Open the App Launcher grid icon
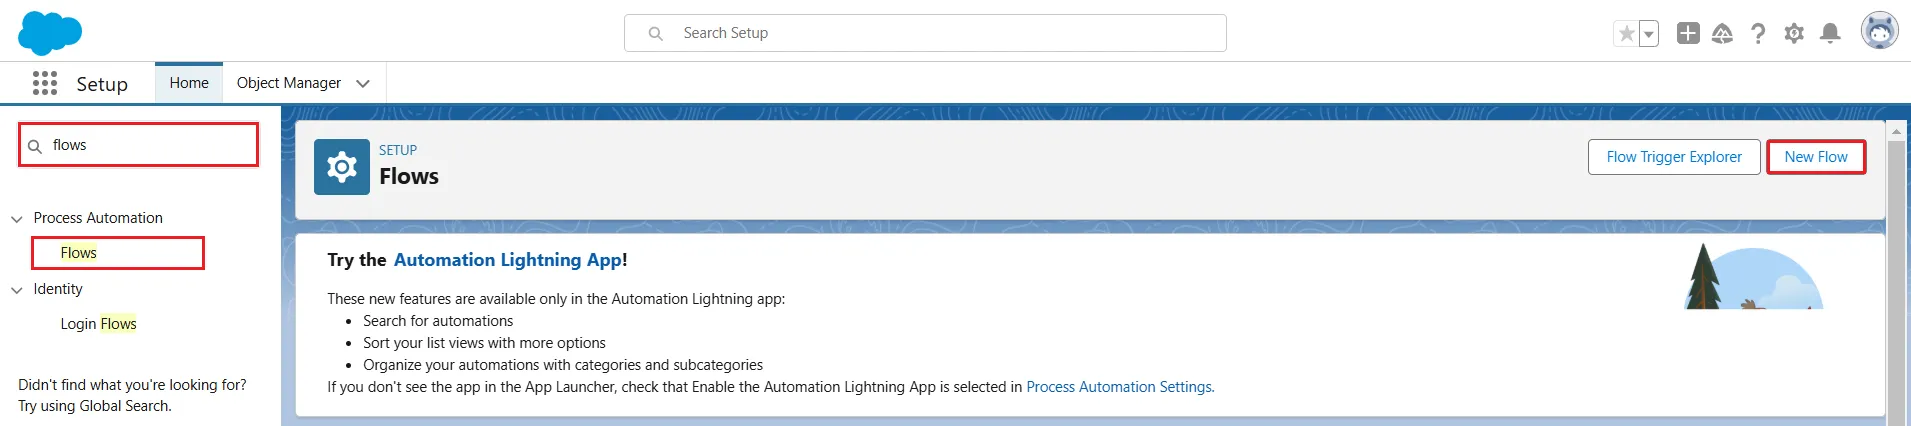Image resolution: width=1911 pixels, height=426 pixels. (45, 83)
